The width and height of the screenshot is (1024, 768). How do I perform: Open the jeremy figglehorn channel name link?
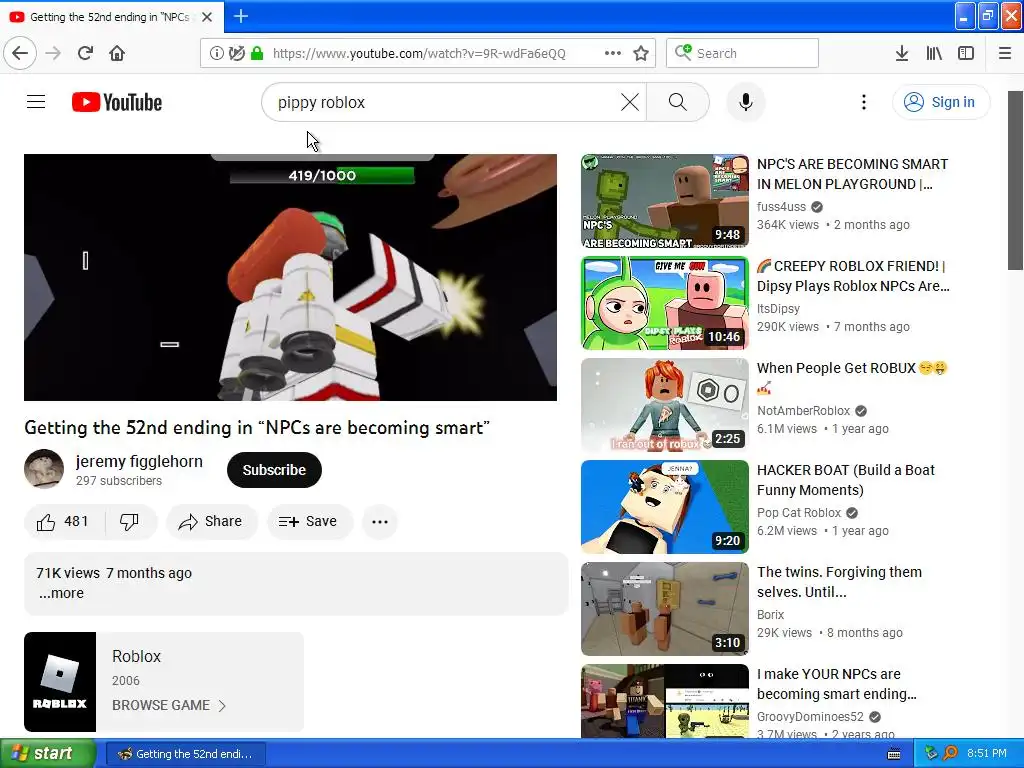tap(139, 461)
